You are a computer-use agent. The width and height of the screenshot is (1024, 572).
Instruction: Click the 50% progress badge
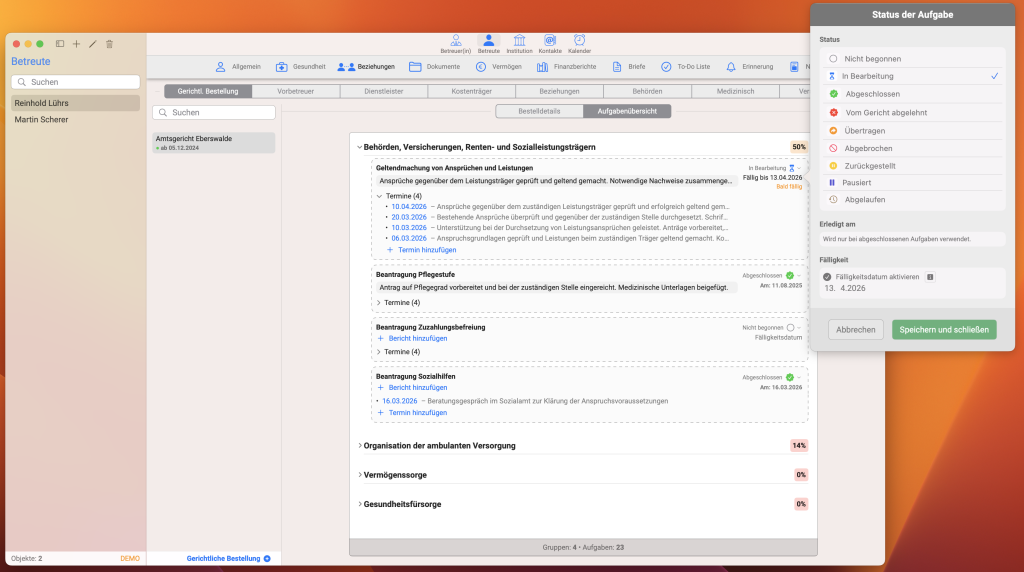(x=798, y=147)
